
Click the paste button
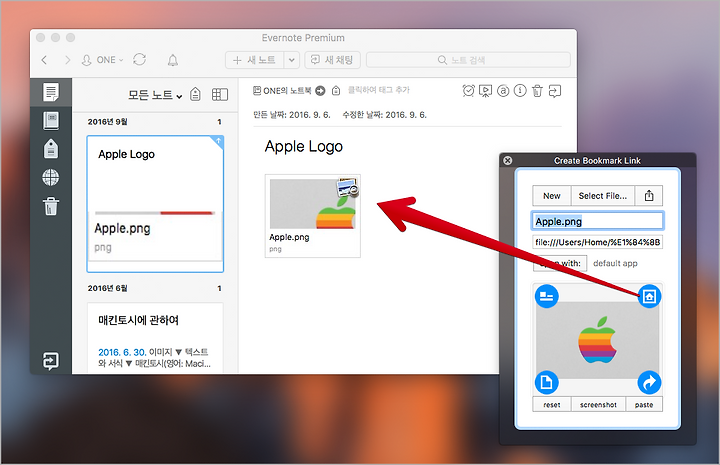pyautogui.click(x=644, y=405)
